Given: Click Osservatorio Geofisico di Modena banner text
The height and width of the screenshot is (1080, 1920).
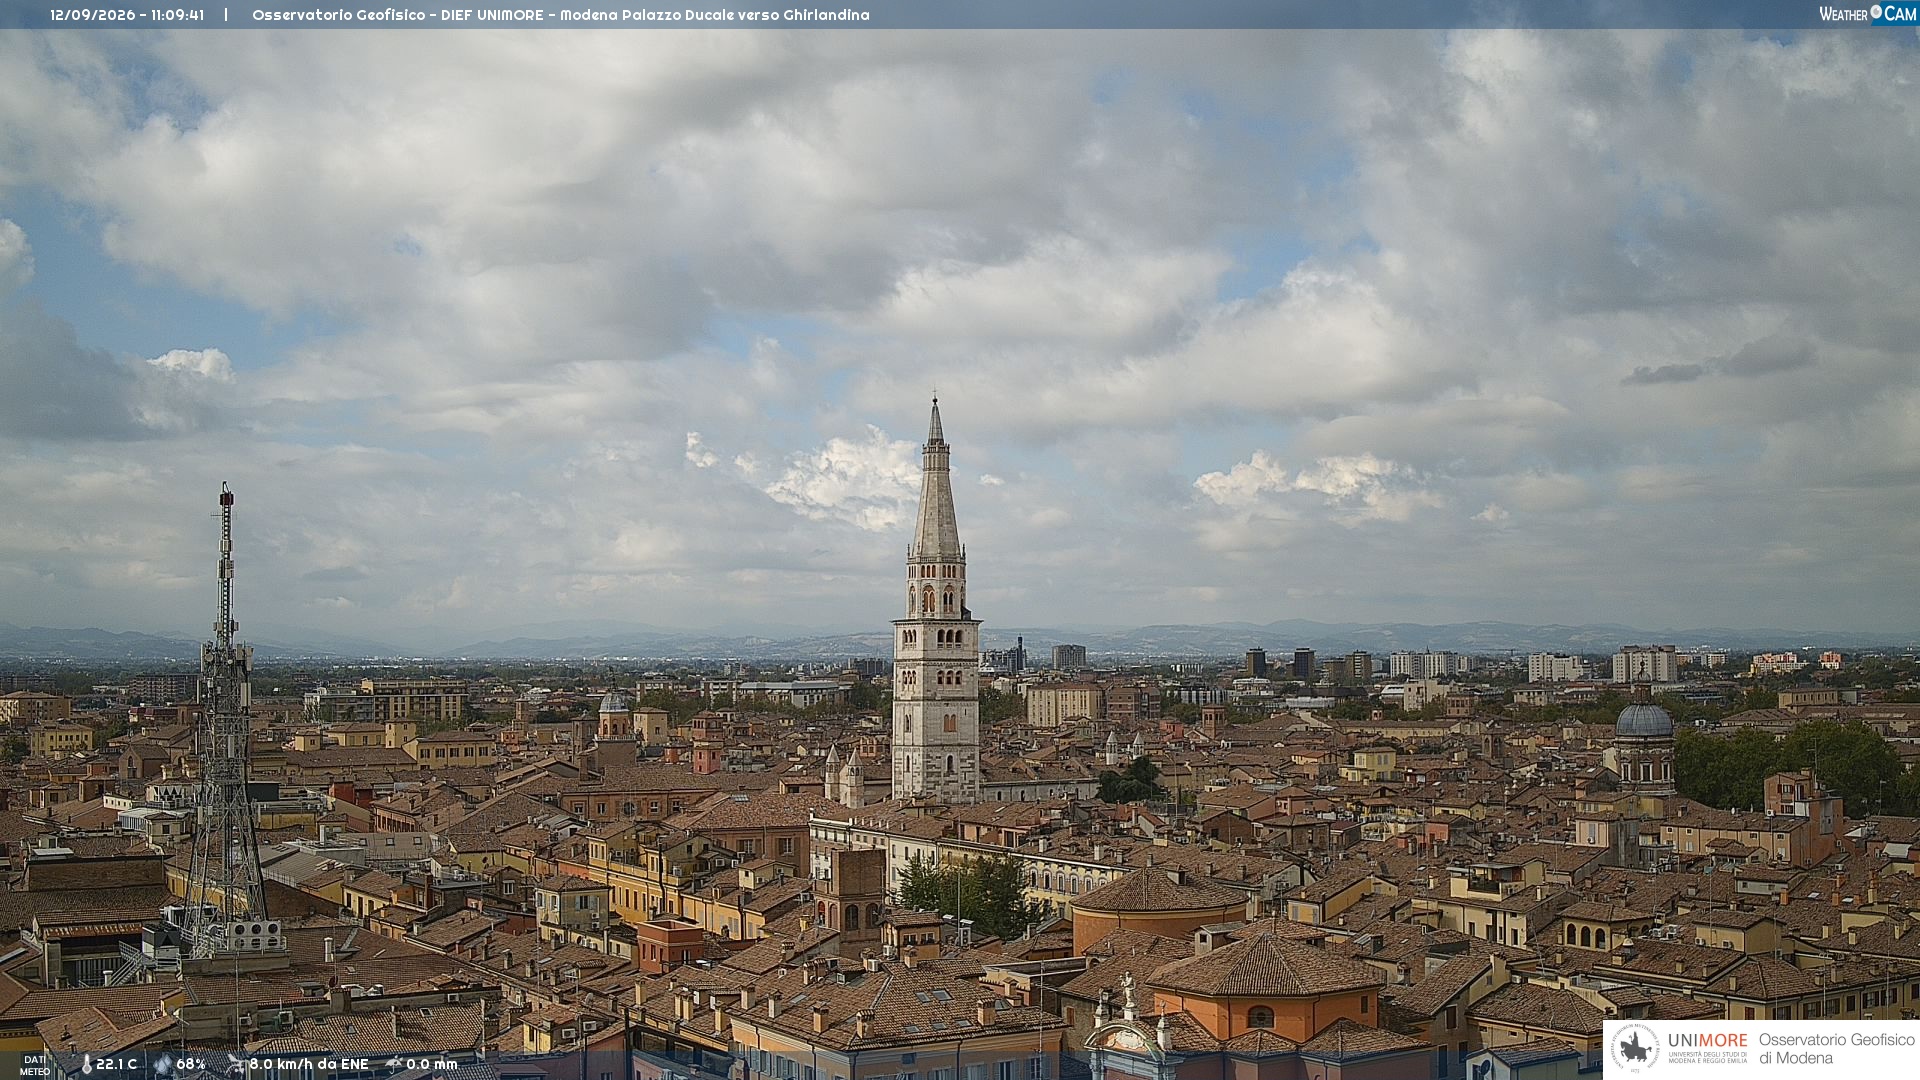Looking at the screenshot, I should [x=1836, y=1048].
